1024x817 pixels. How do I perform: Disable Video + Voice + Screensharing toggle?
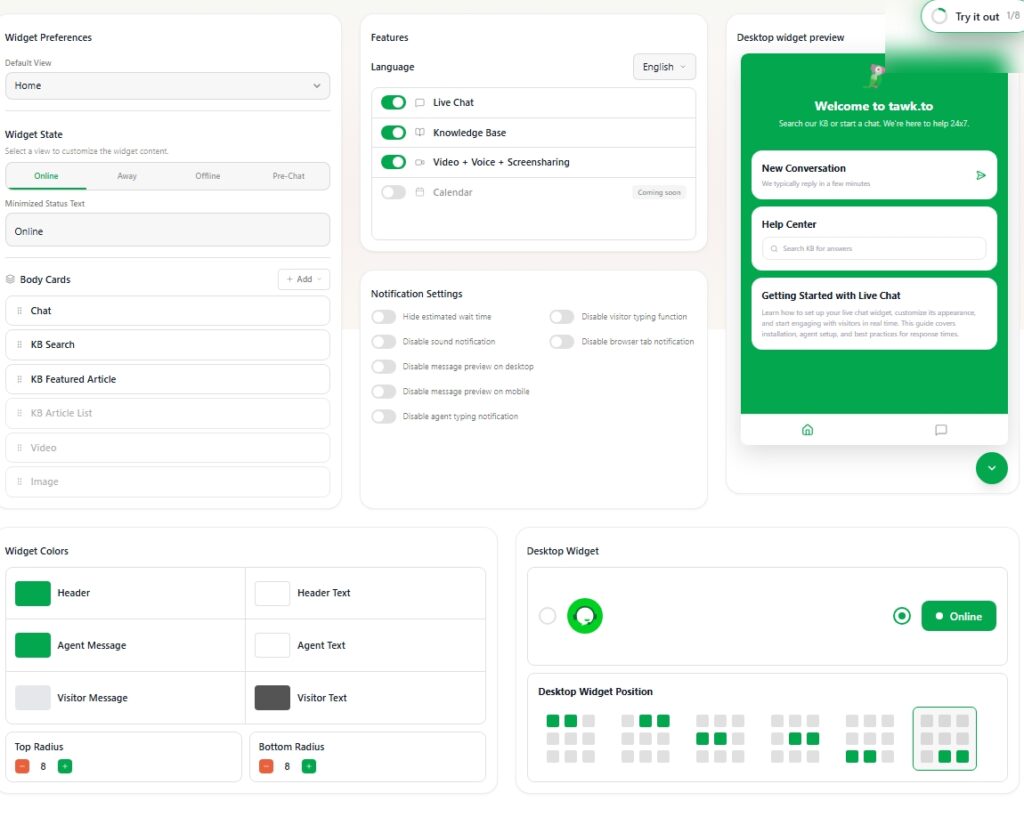point(393,162)
